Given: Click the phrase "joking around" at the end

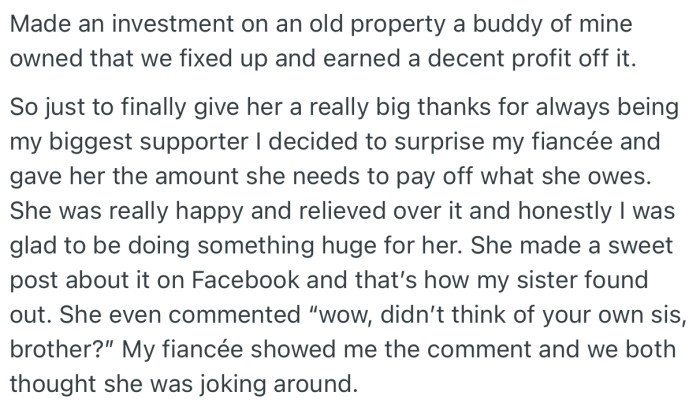Looking at the screenshot, I should tap(278, 375).
